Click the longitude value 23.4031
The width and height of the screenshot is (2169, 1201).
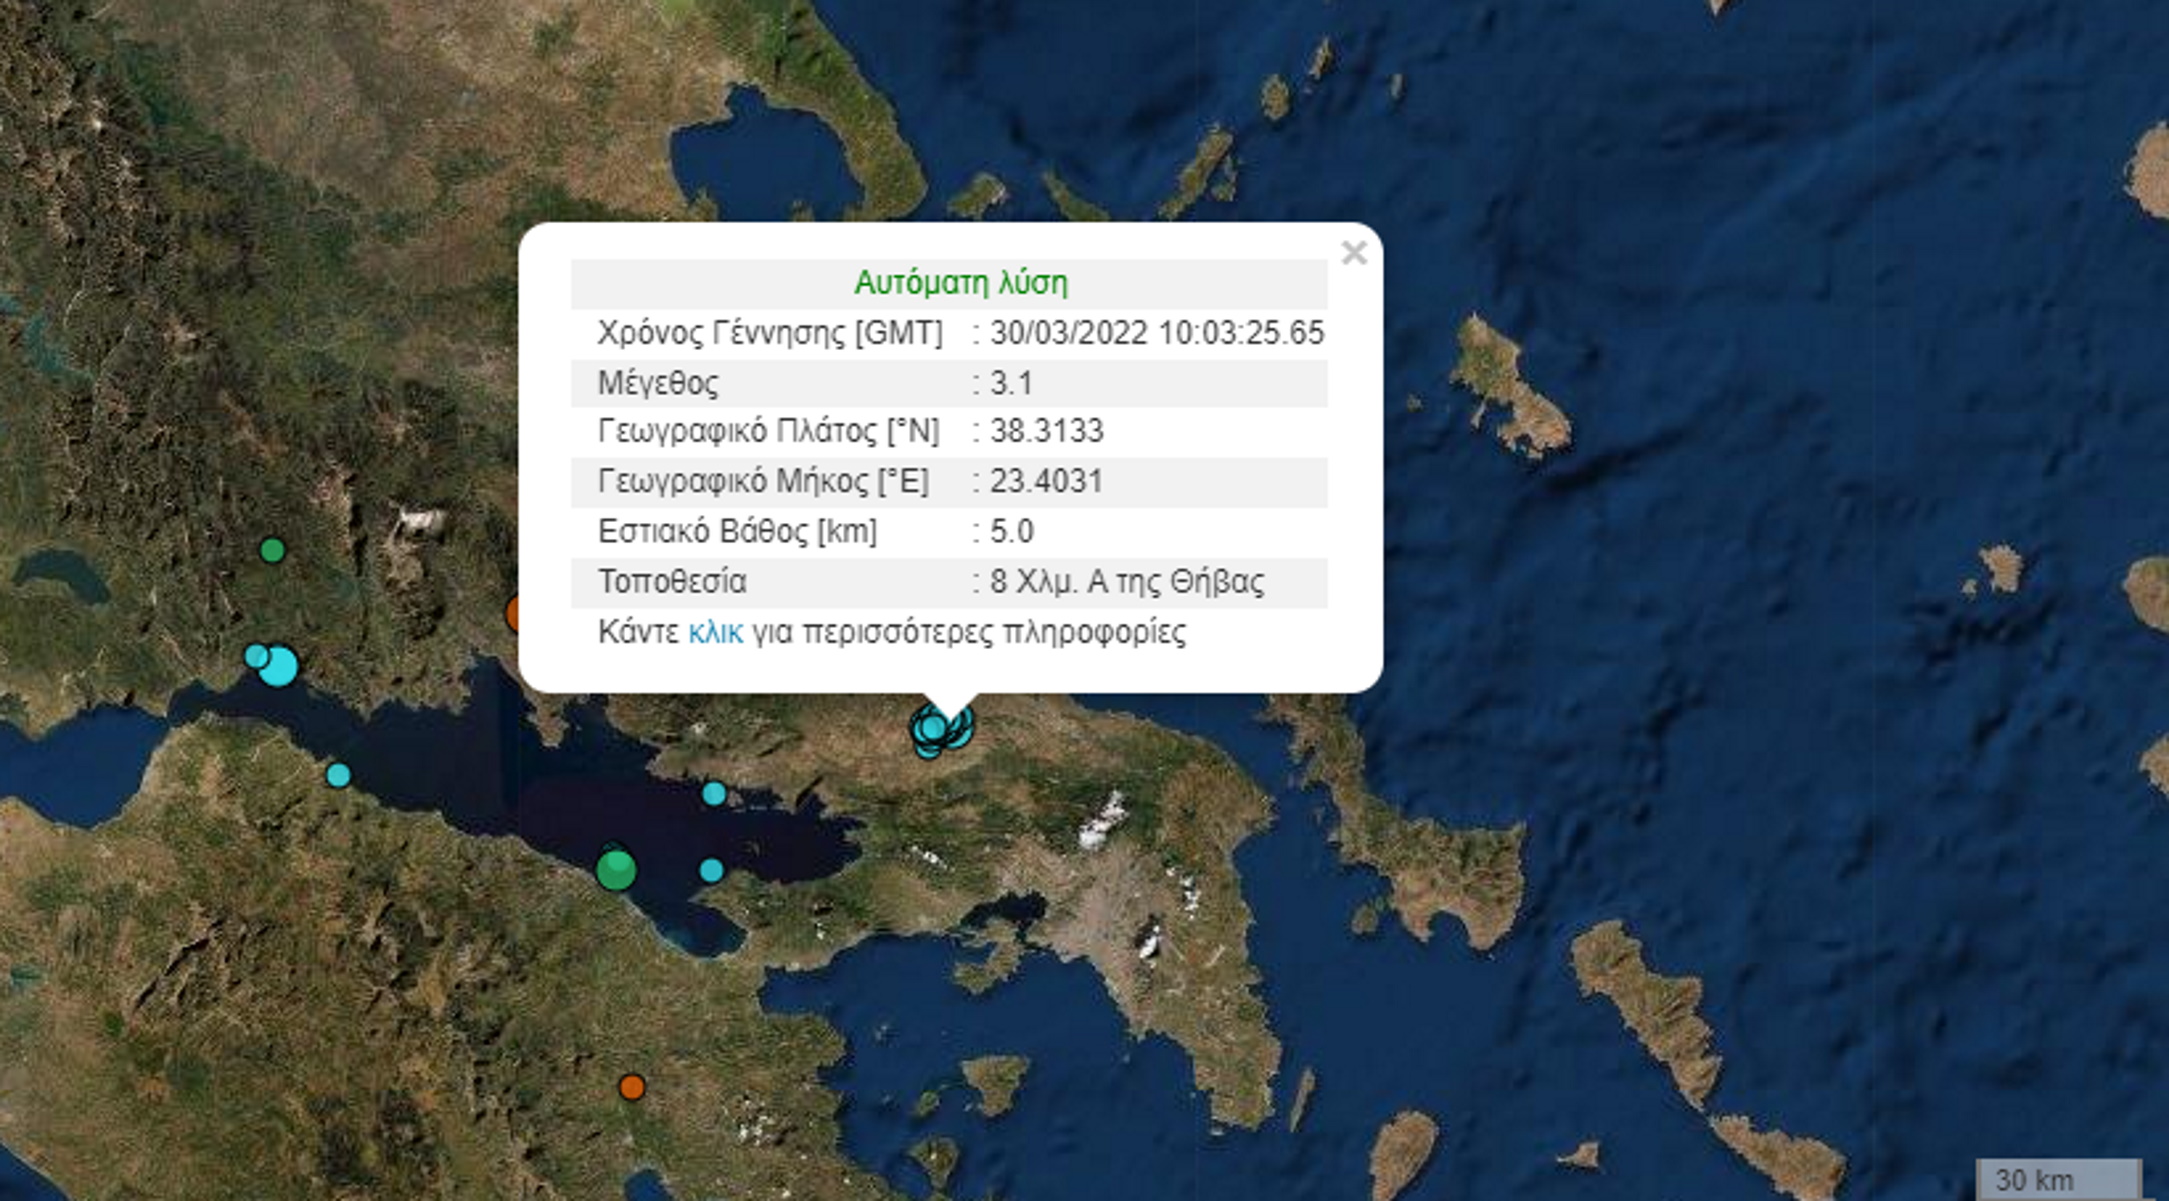[x=1046, y=481]
